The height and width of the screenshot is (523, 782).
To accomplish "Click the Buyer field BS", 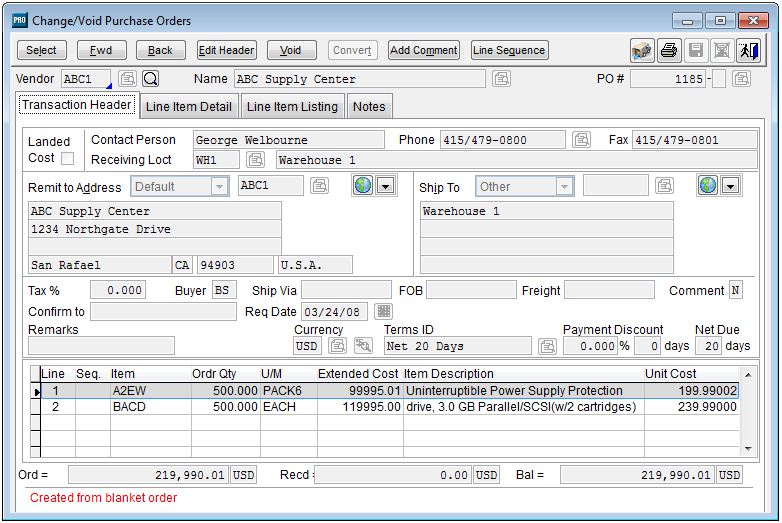I will 224,290.
